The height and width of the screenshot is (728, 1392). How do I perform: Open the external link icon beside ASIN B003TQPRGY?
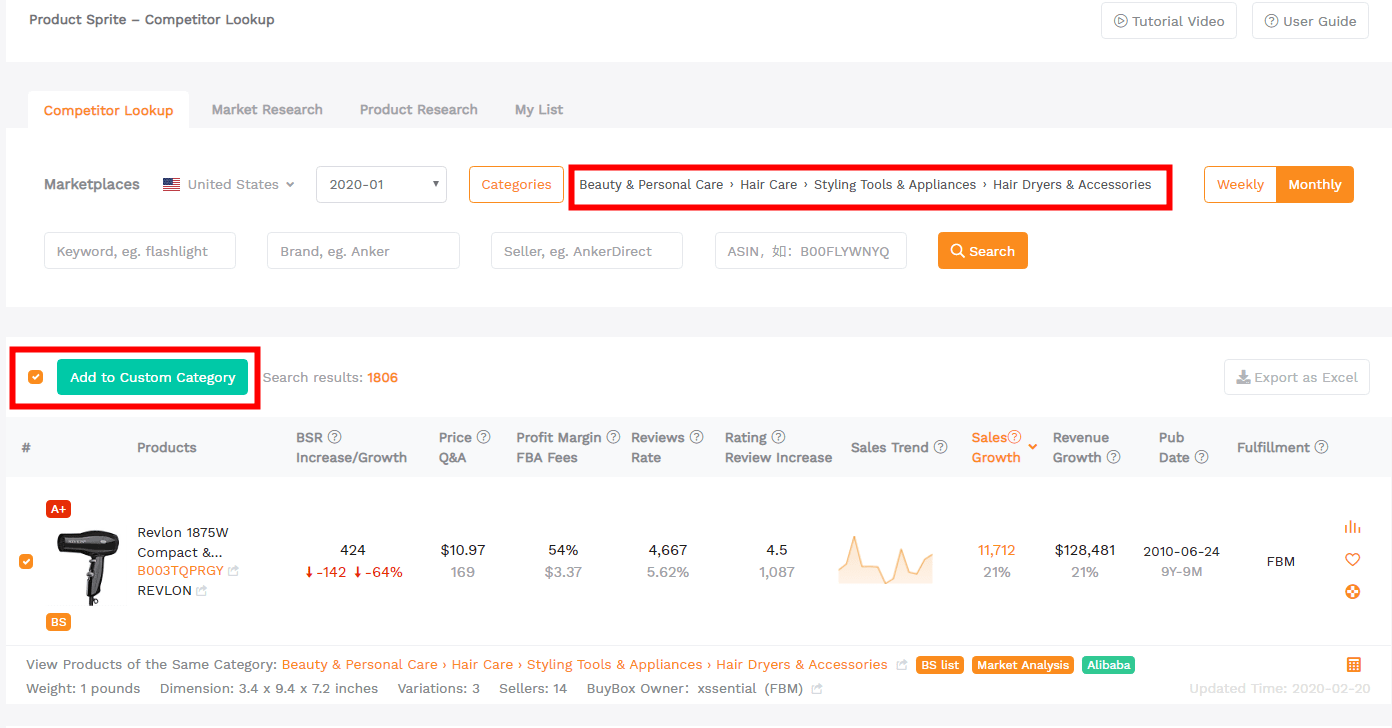[231, 570]
